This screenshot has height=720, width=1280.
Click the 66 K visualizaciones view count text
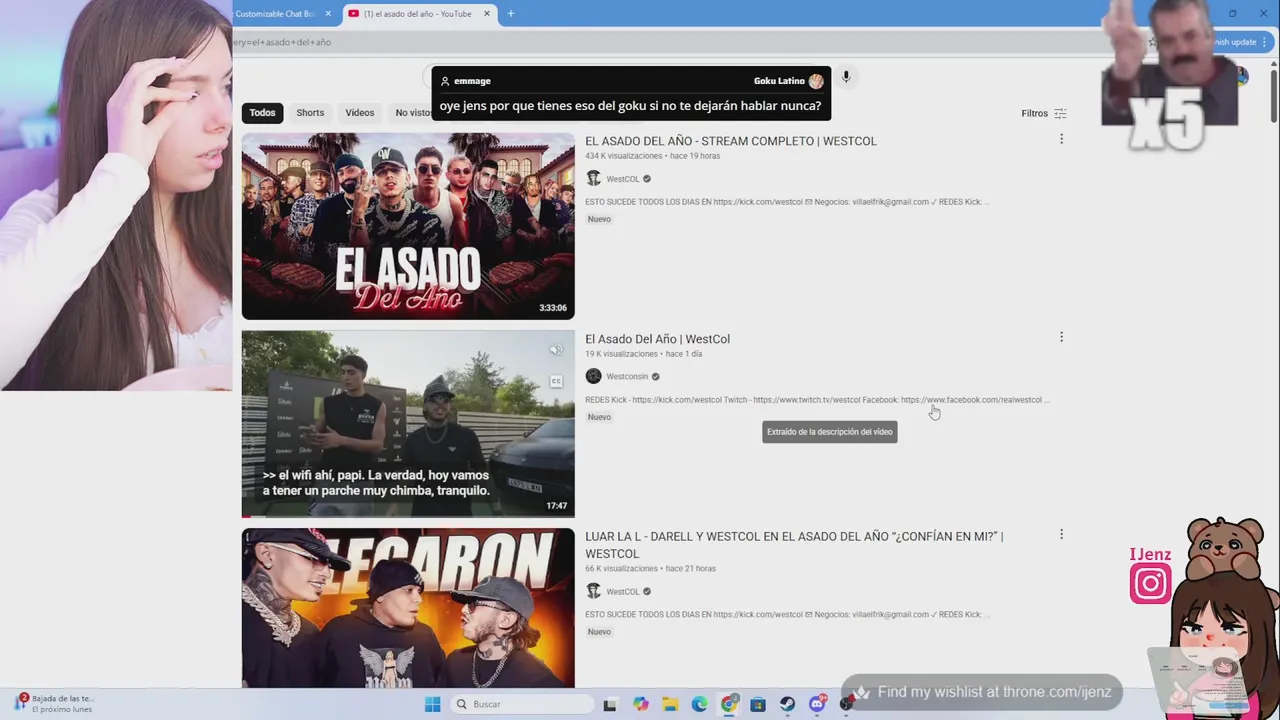pos(621,569)
